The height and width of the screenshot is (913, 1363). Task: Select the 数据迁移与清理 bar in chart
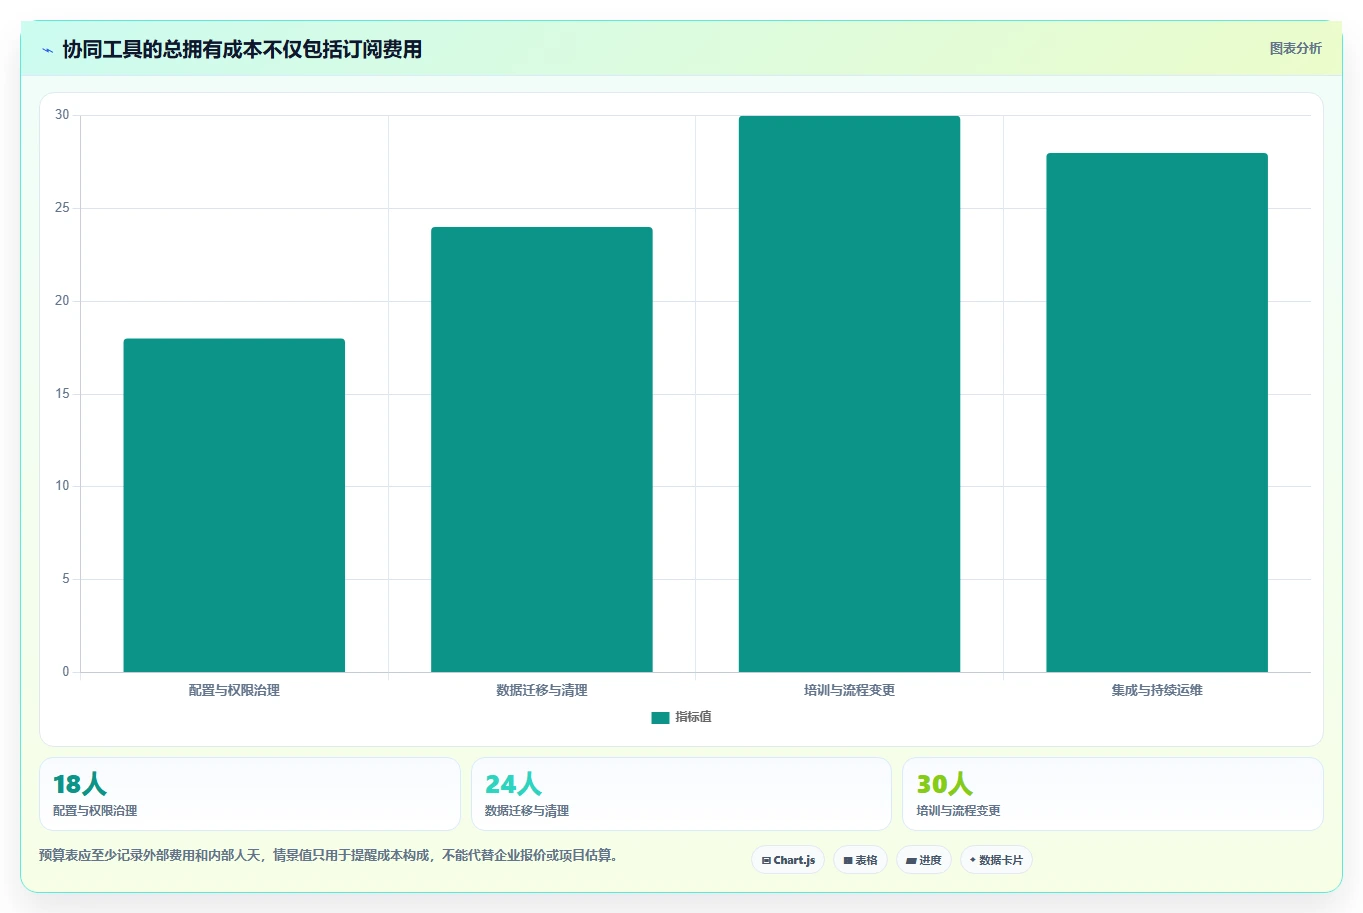click(x=542, y=450)
